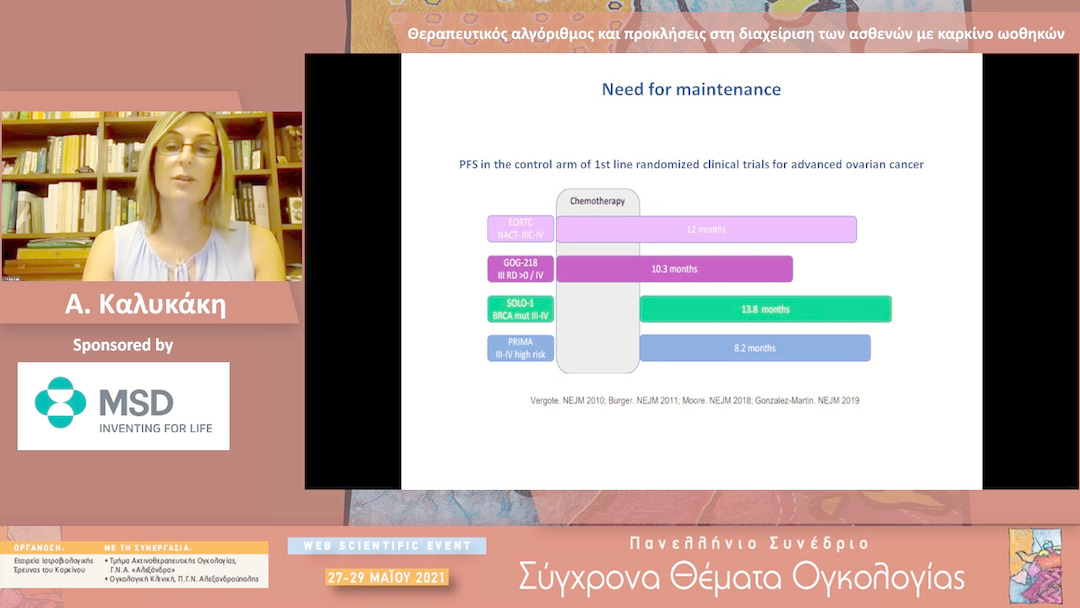Click the "WEB SCIENTIFIC EVENT" banner

click(387, 546)
